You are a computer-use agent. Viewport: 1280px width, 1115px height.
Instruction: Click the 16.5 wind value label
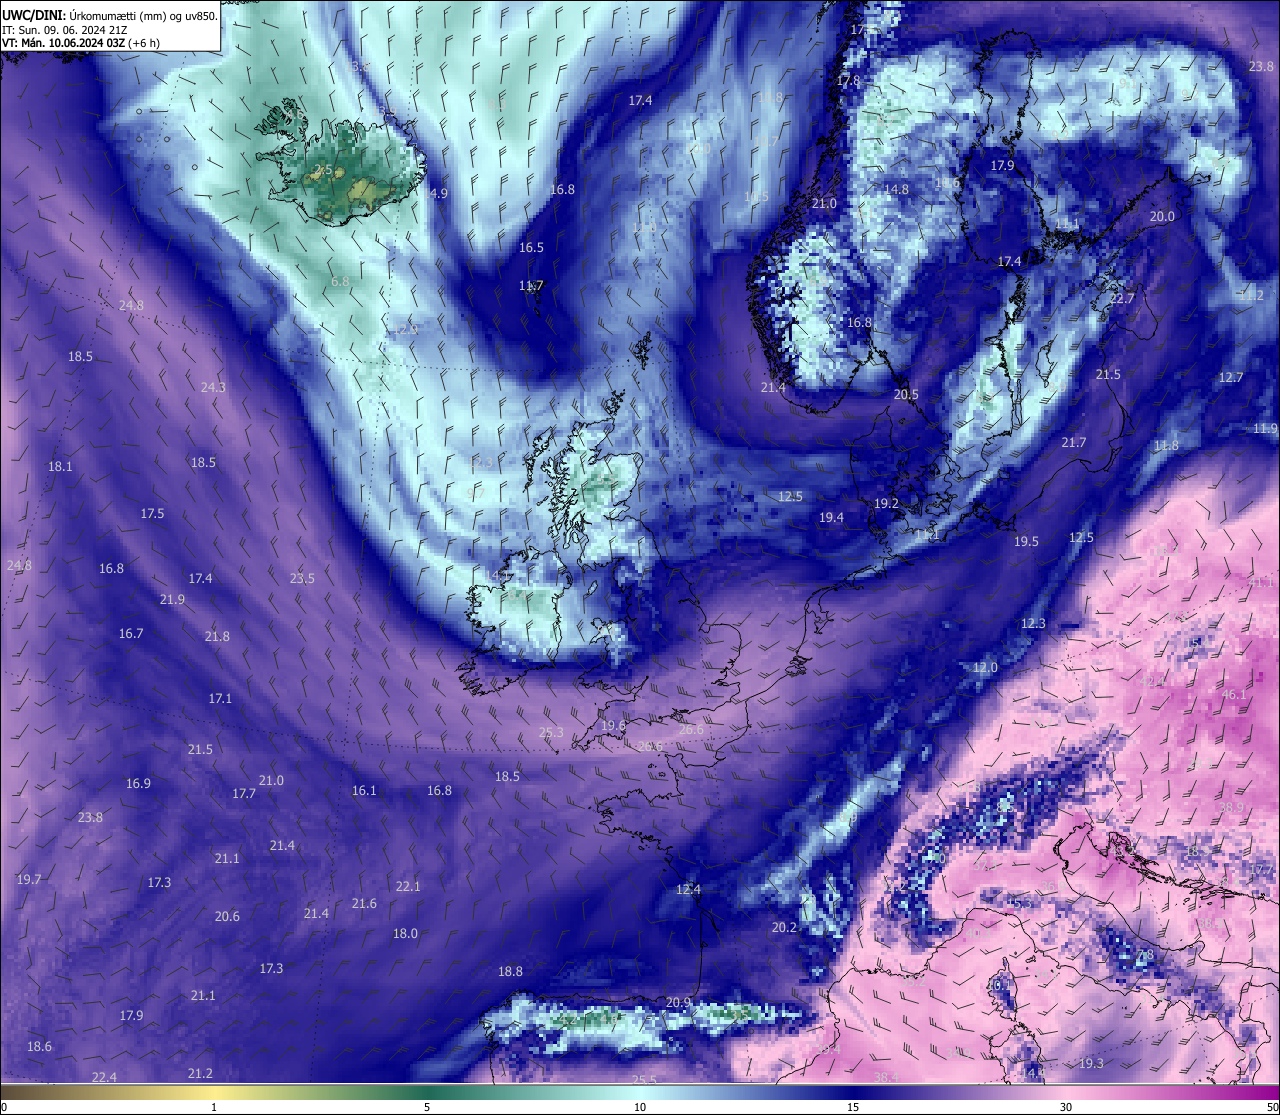(x=531, y=247)
